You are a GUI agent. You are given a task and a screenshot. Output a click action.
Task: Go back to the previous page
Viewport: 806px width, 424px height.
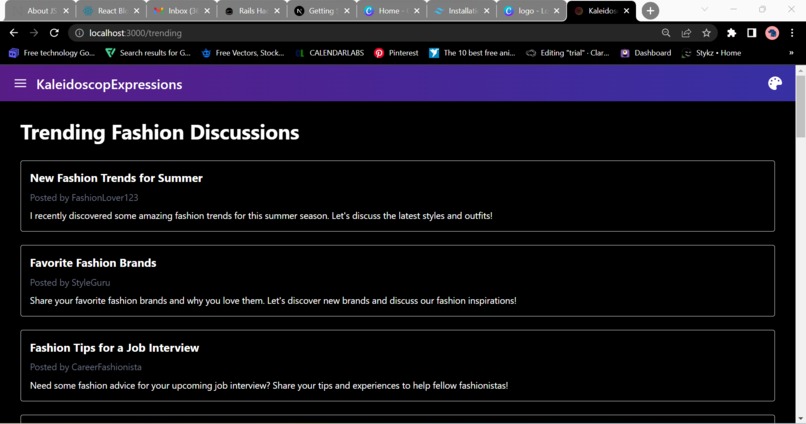pyautogui.click(x=14, y=33)
